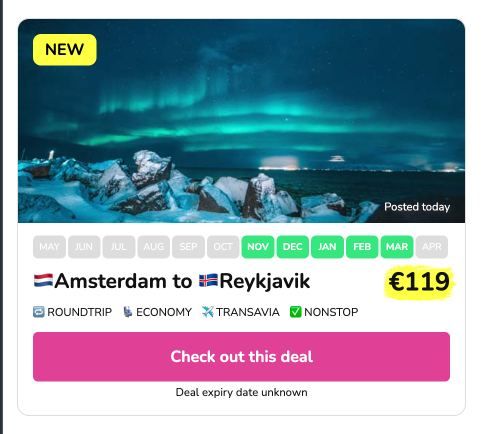Click the highlighted €119 price
This screenshot has height=434, width=485.
[x=419, y=282]
